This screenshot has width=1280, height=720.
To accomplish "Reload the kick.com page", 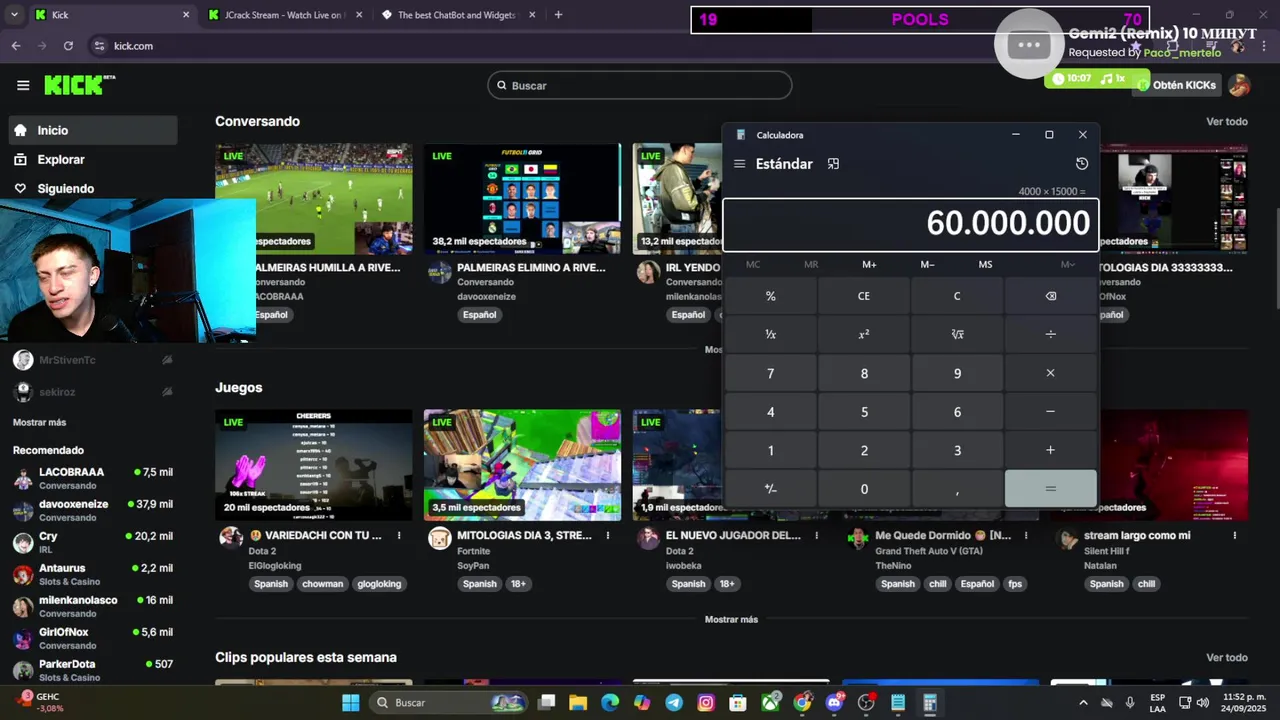I will [x=68, y=46].
